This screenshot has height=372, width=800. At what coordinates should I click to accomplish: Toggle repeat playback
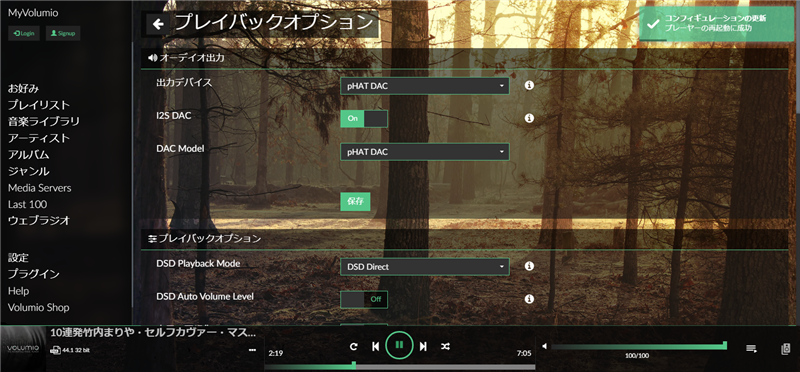[354, 346]
